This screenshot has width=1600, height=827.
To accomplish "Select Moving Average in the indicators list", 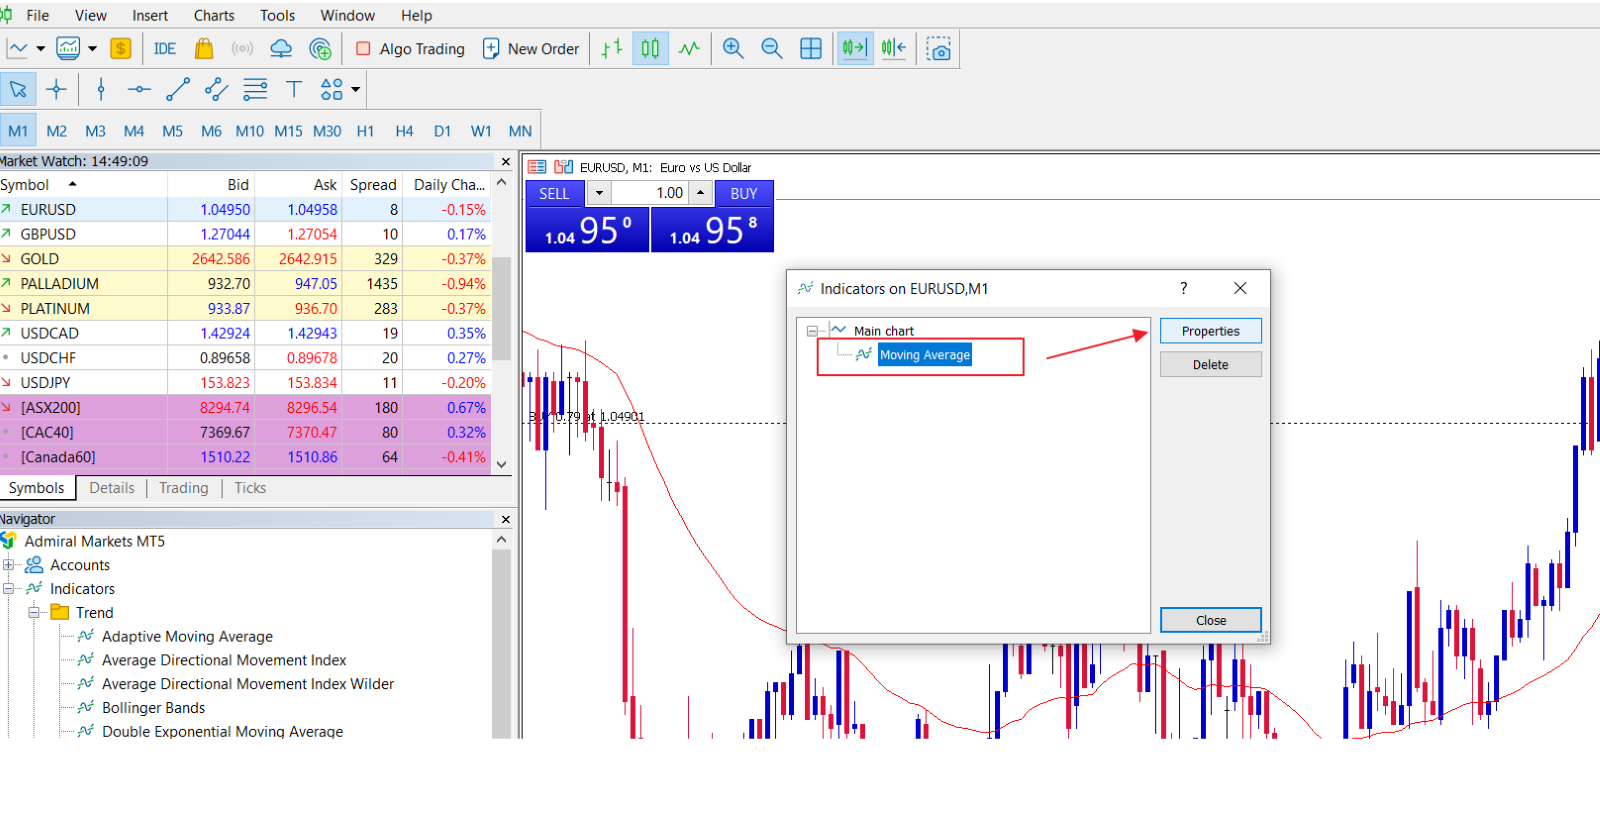I will click(x=925, y=355).
